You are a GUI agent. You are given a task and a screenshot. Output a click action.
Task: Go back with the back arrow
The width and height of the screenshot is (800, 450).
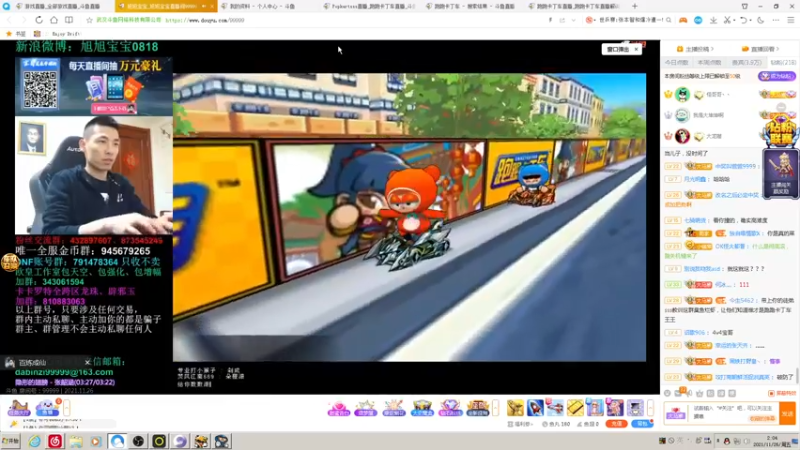click(9, 20)
